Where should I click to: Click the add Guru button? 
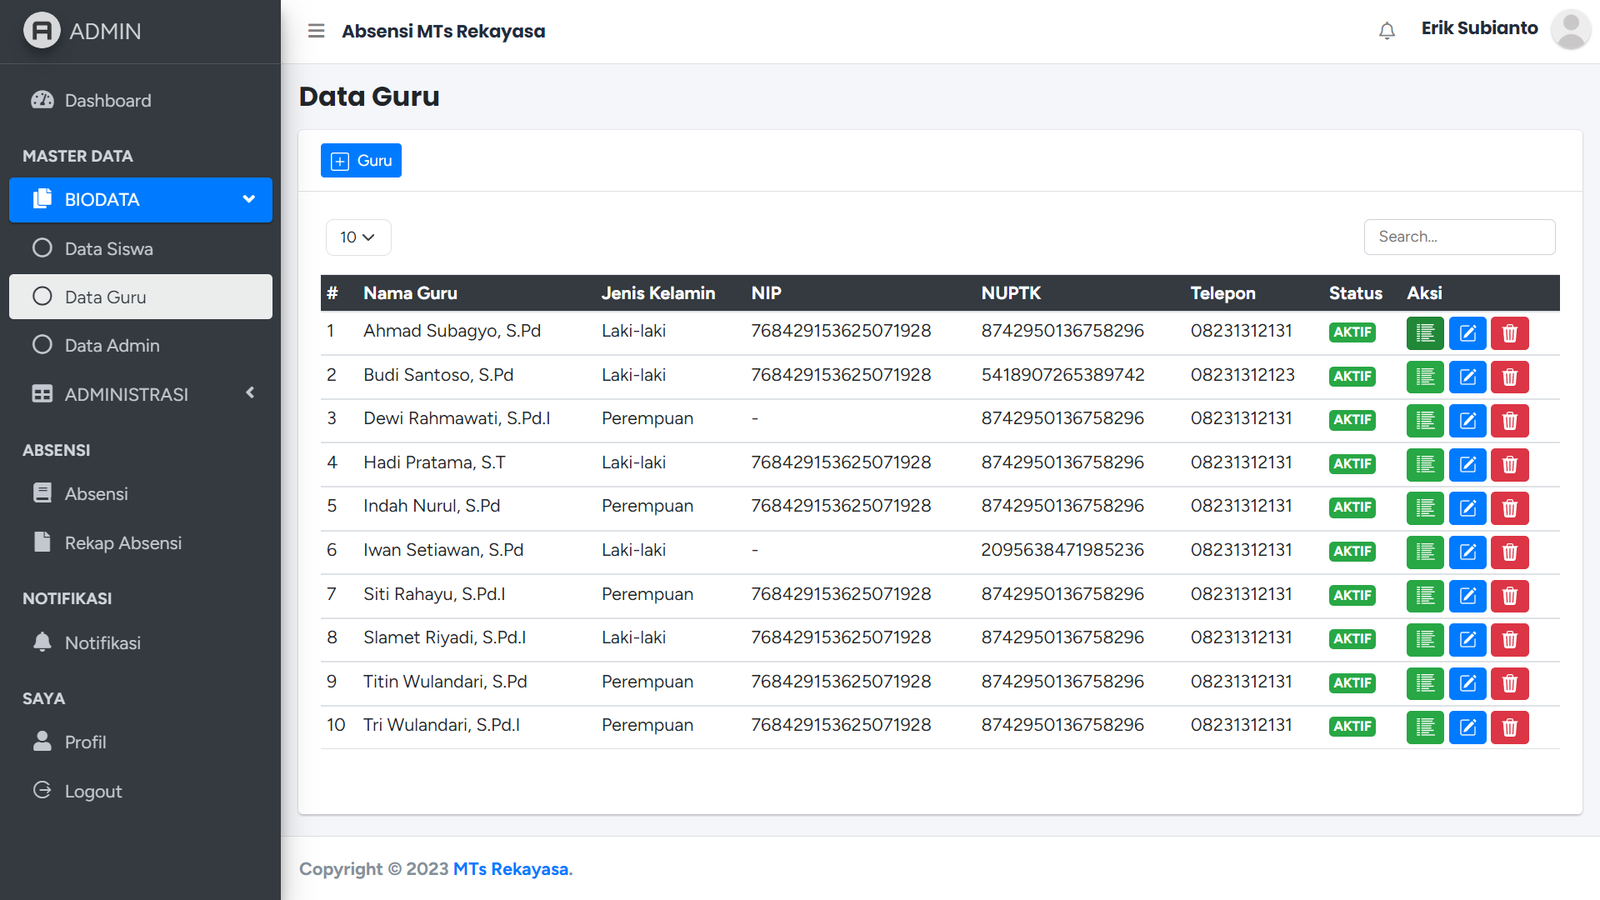[361, 161]
